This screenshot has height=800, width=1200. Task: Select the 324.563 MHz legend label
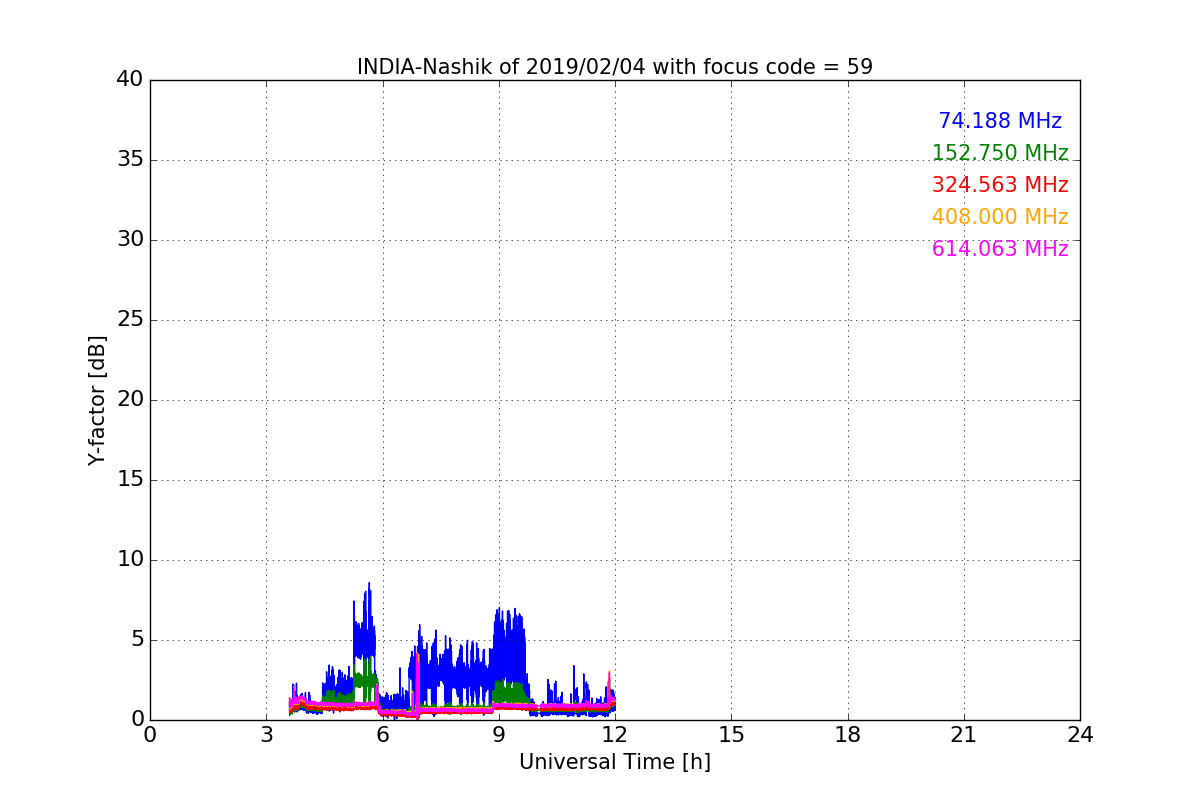(x=1000, y=185)
